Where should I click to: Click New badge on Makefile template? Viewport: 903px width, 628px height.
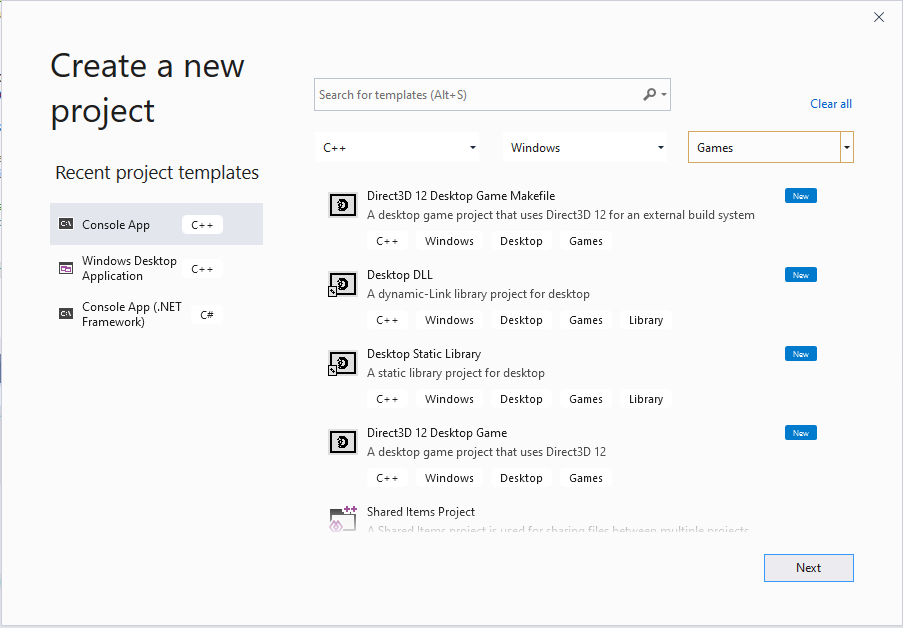click(x=800, y=196)
